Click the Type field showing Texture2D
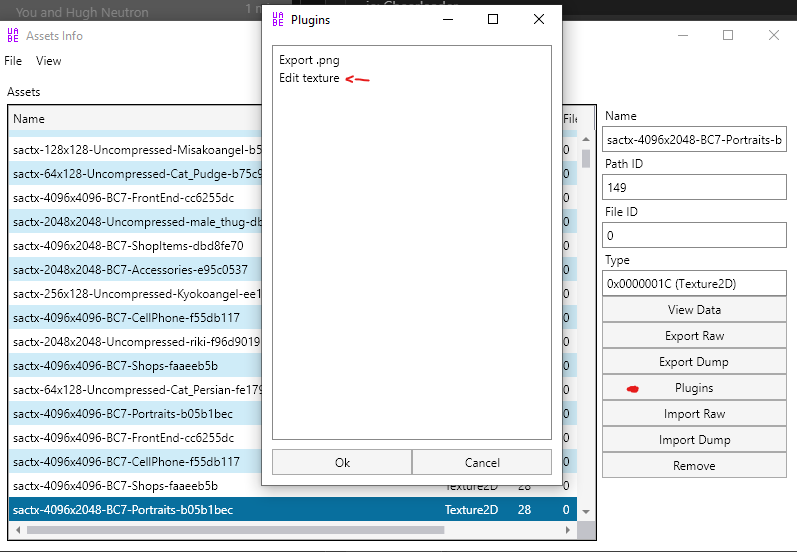Image resolution: width=797 pixels, height=552 pixels. 694,284
